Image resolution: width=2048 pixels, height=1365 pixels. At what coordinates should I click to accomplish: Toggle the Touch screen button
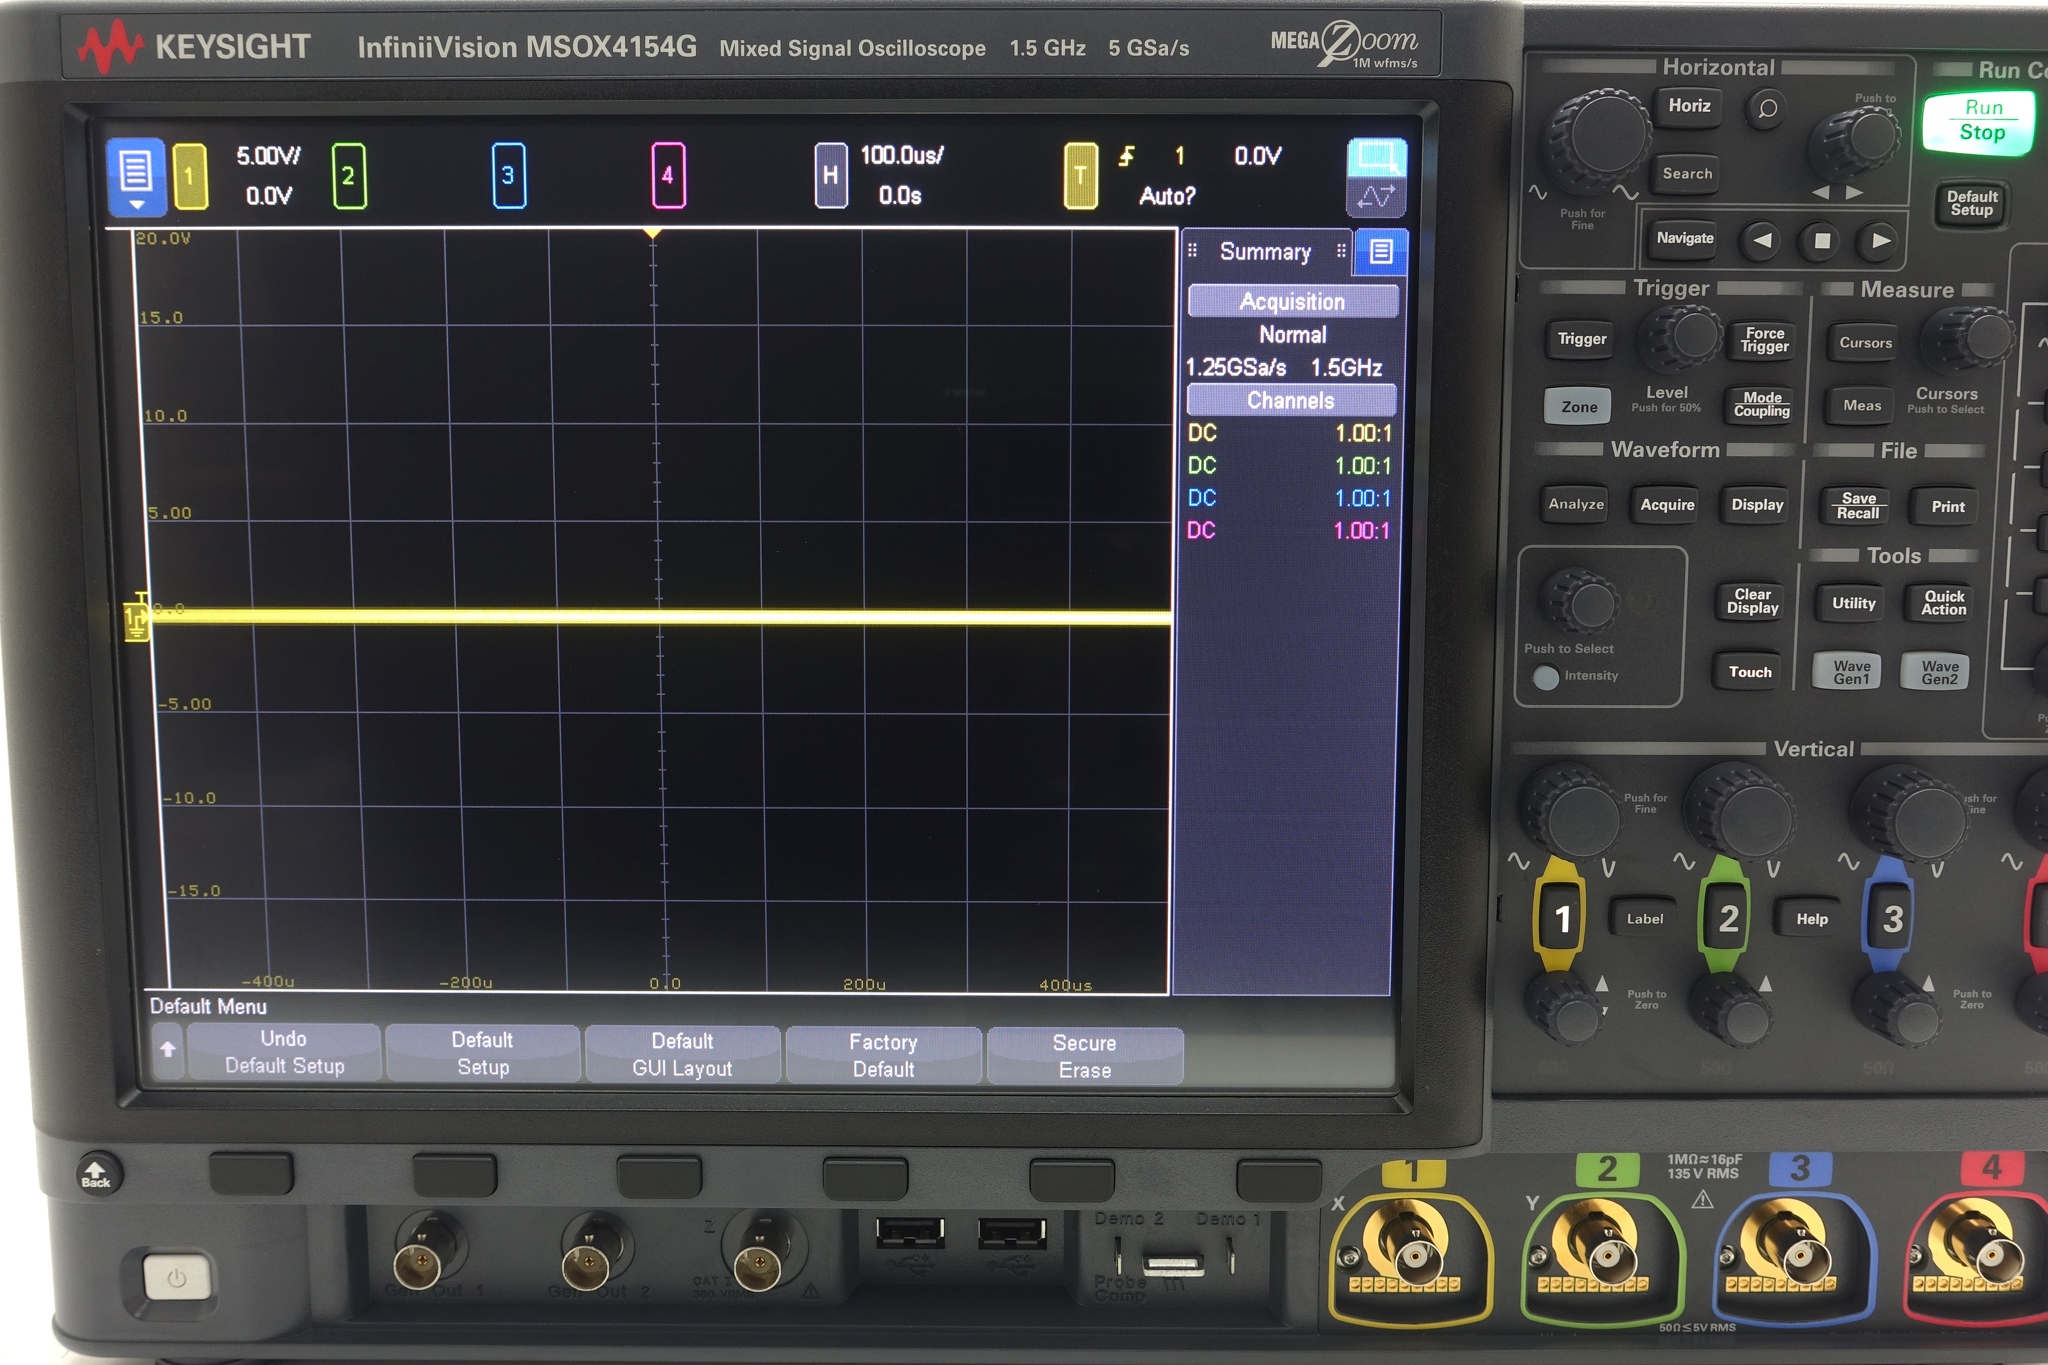pos(1748,672)
